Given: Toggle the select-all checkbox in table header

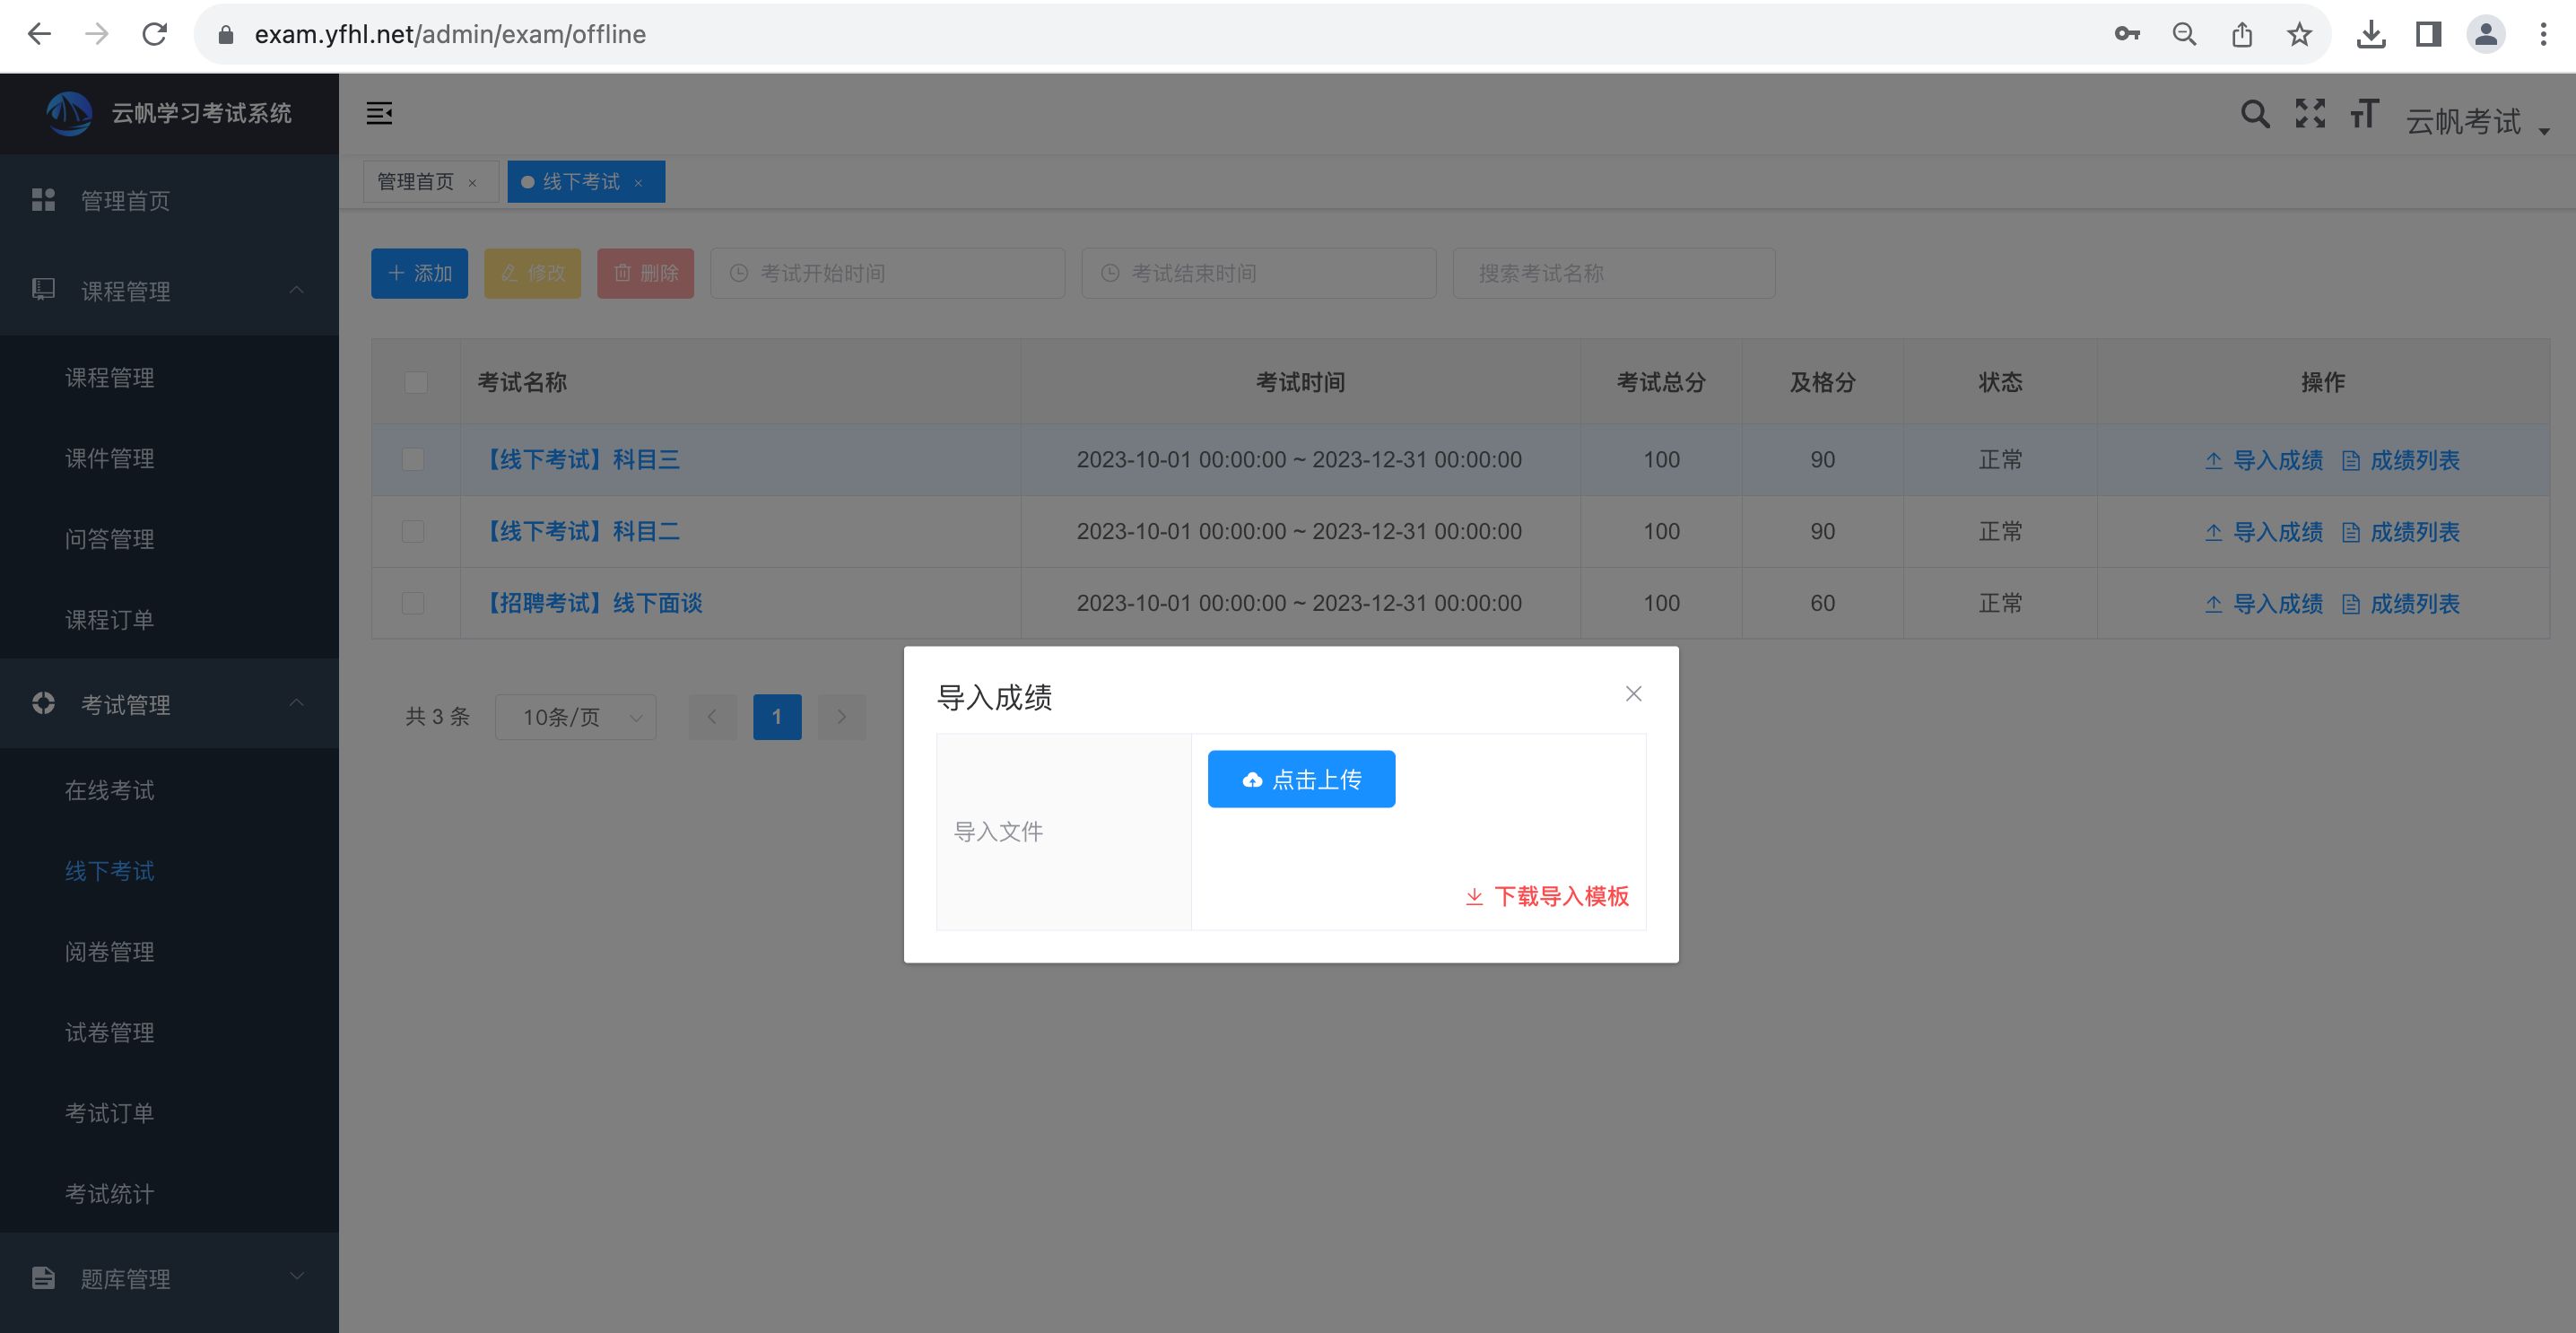Looking at the screenshot, I should click(x=416, y=383).
